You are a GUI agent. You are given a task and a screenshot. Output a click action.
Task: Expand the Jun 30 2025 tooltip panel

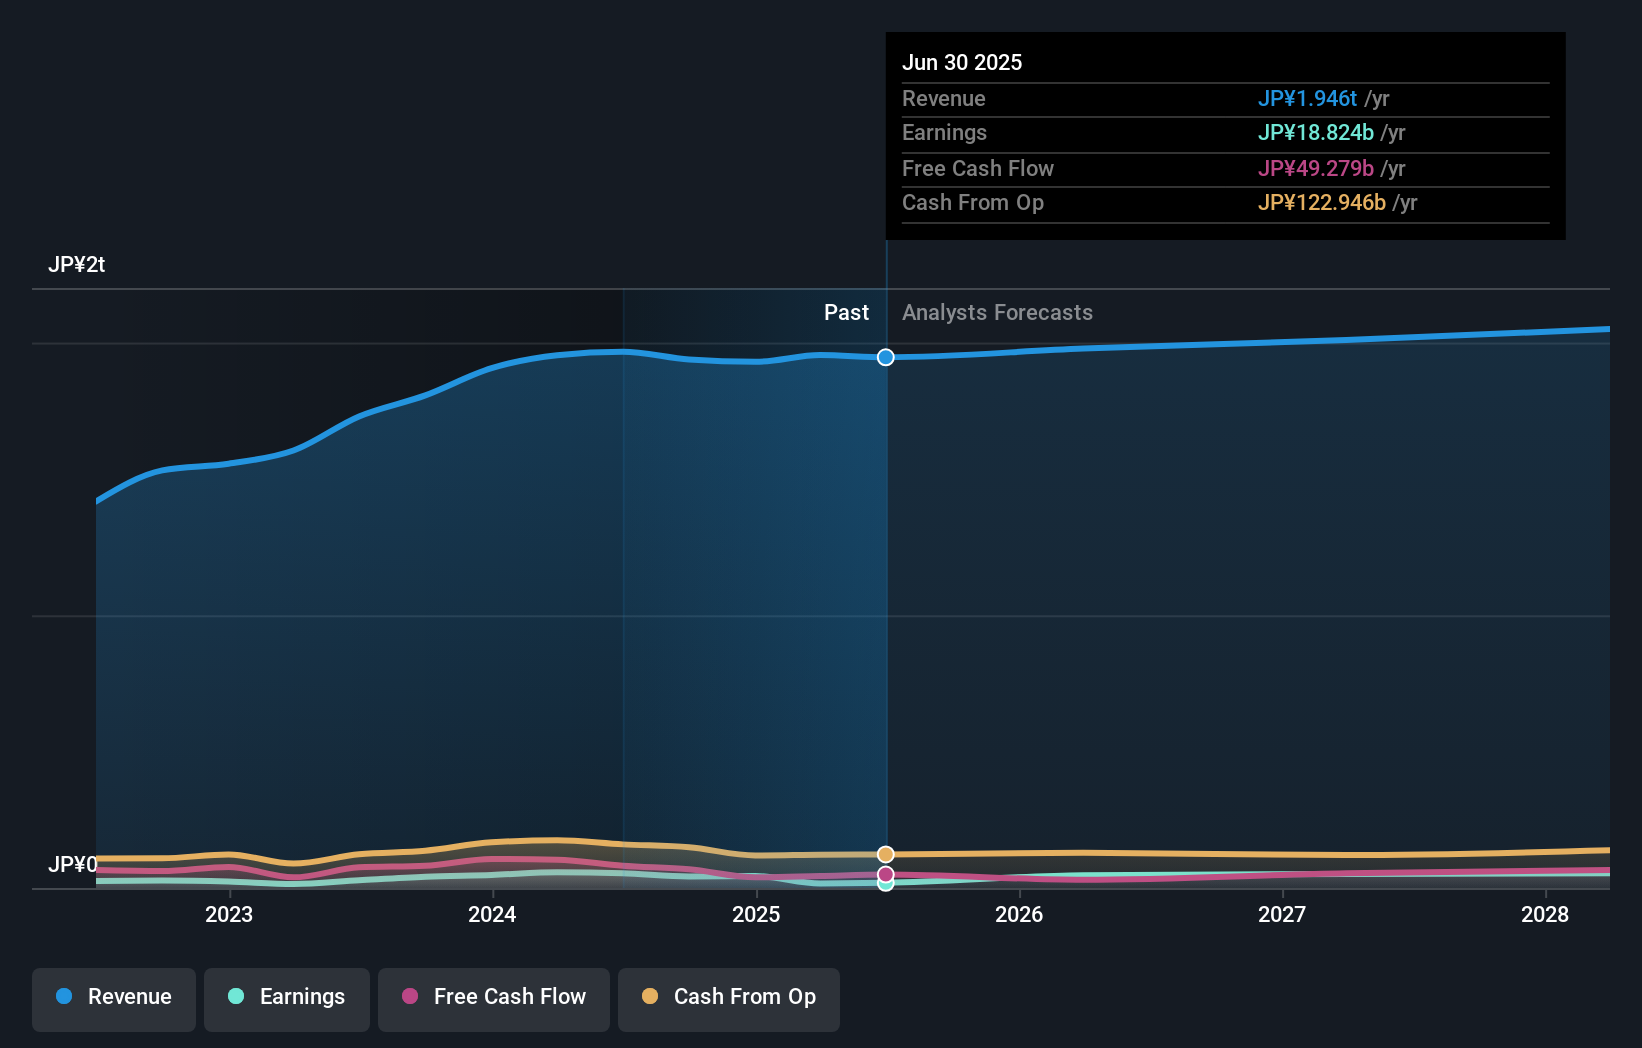[1225, 135]
